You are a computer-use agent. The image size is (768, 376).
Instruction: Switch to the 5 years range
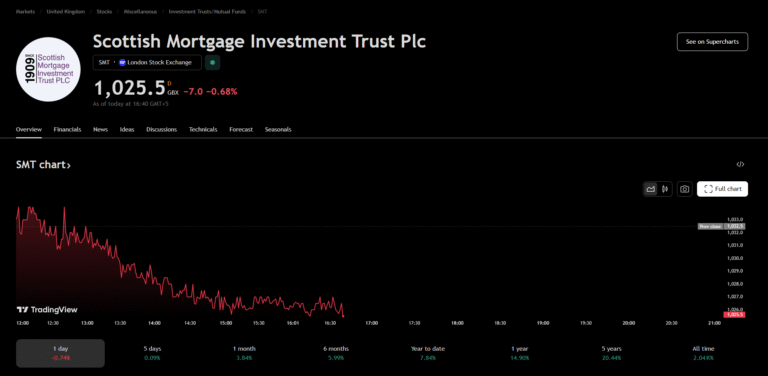point(612,353)
